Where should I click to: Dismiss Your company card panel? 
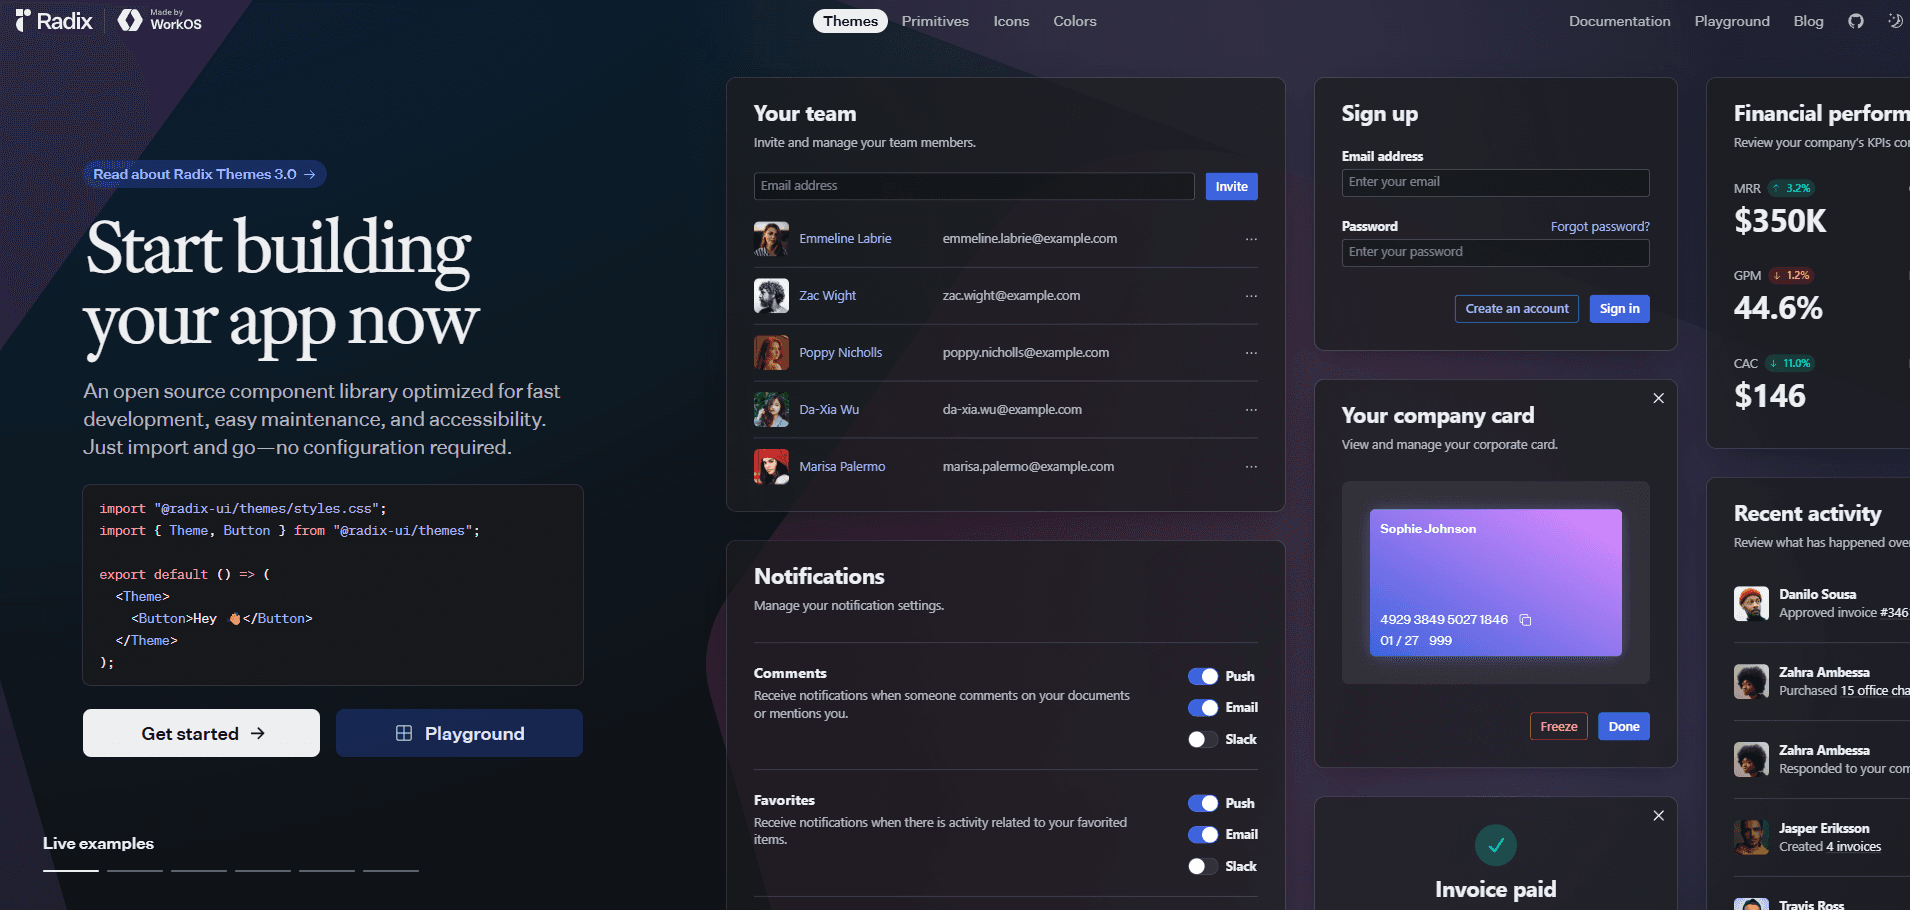pyautogui.click(x=1658, y=398)
